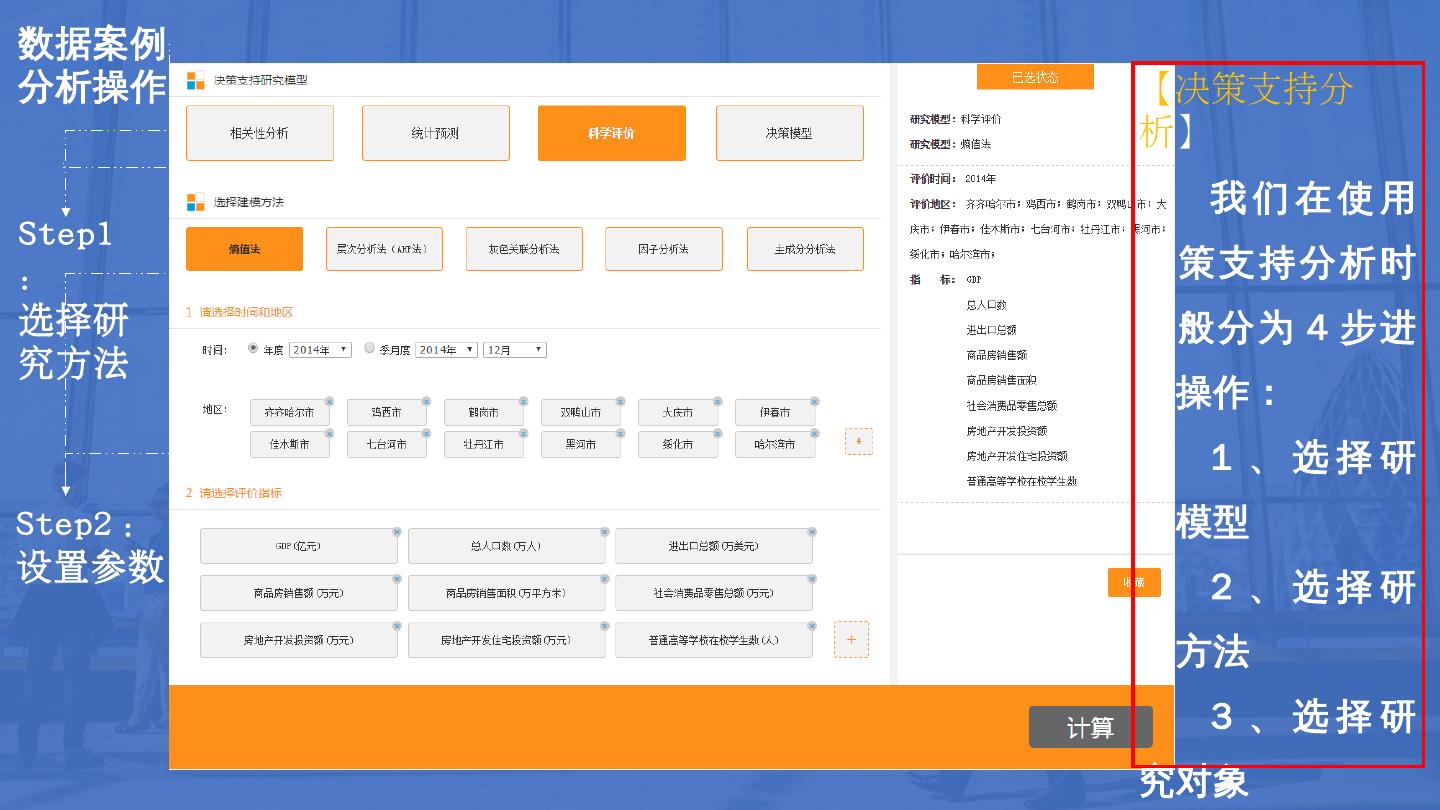The image size is (1440, 810).
Task: Delete 普通高等学校在校学生数 indicator via x icon
Action: tap(811, 626)
